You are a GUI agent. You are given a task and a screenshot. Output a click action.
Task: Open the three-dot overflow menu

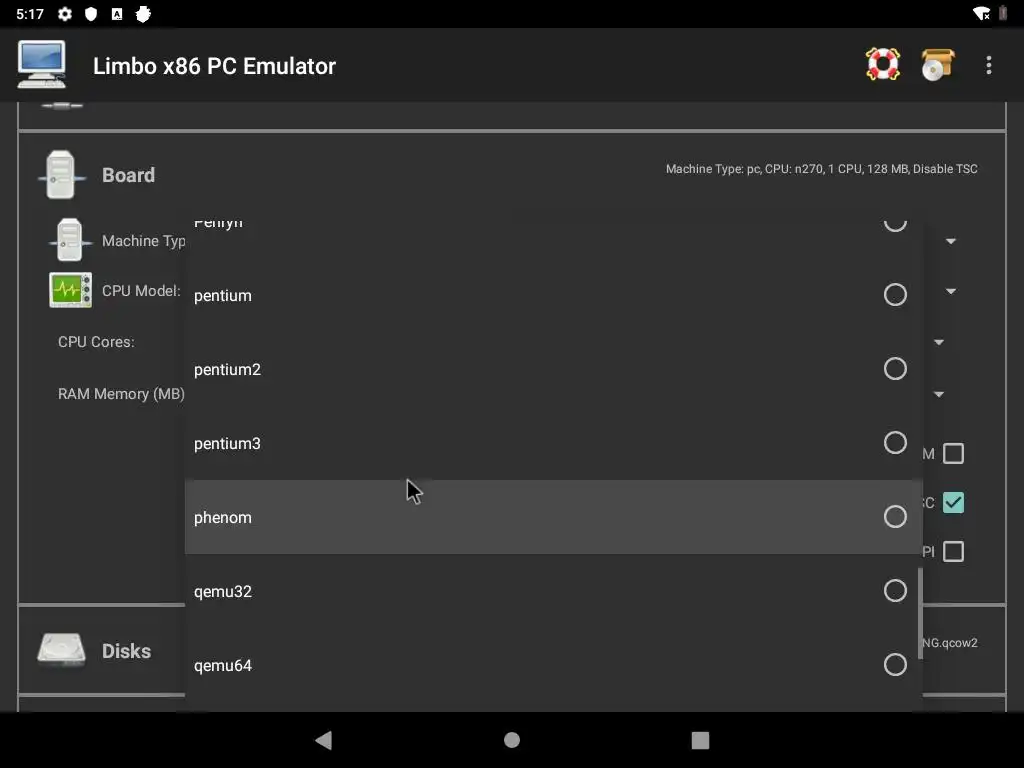(989, 65)
